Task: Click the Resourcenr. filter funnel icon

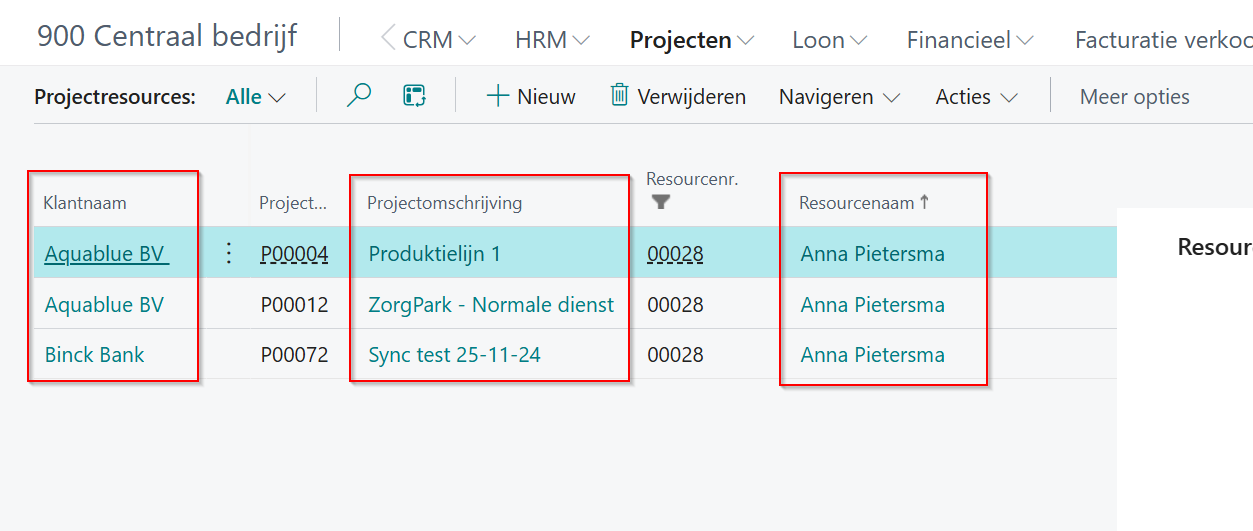Action: (660, 202)
